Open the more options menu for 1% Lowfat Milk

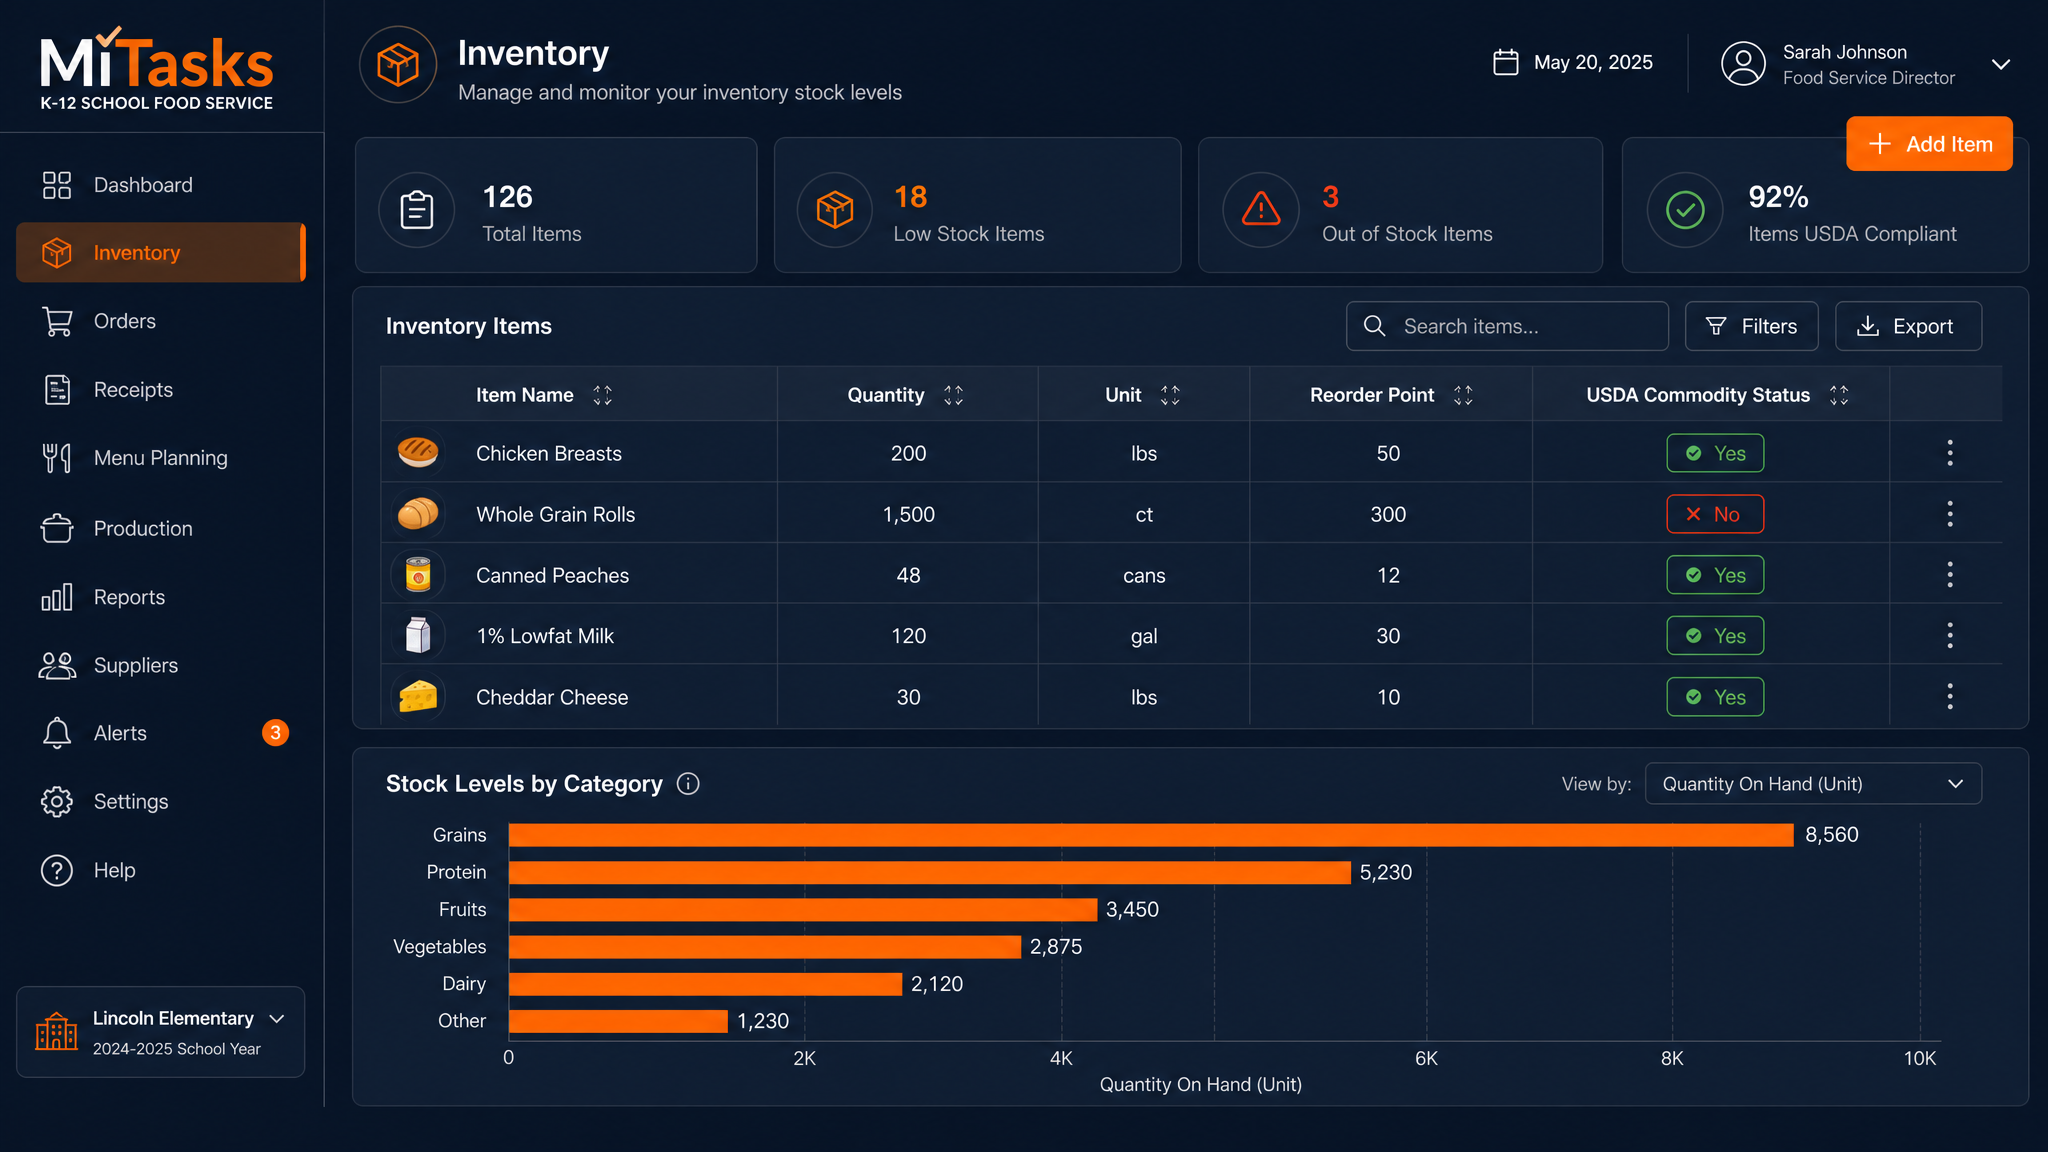click(1950, 636)
